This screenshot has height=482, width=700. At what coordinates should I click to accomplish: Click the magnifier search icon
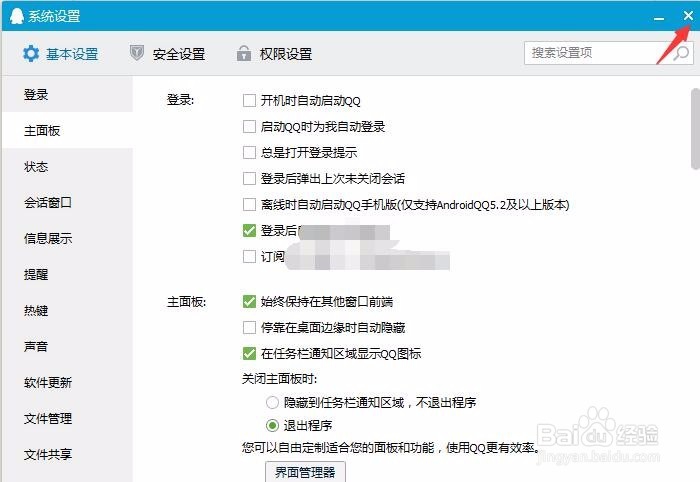click(x=681, y=53)
